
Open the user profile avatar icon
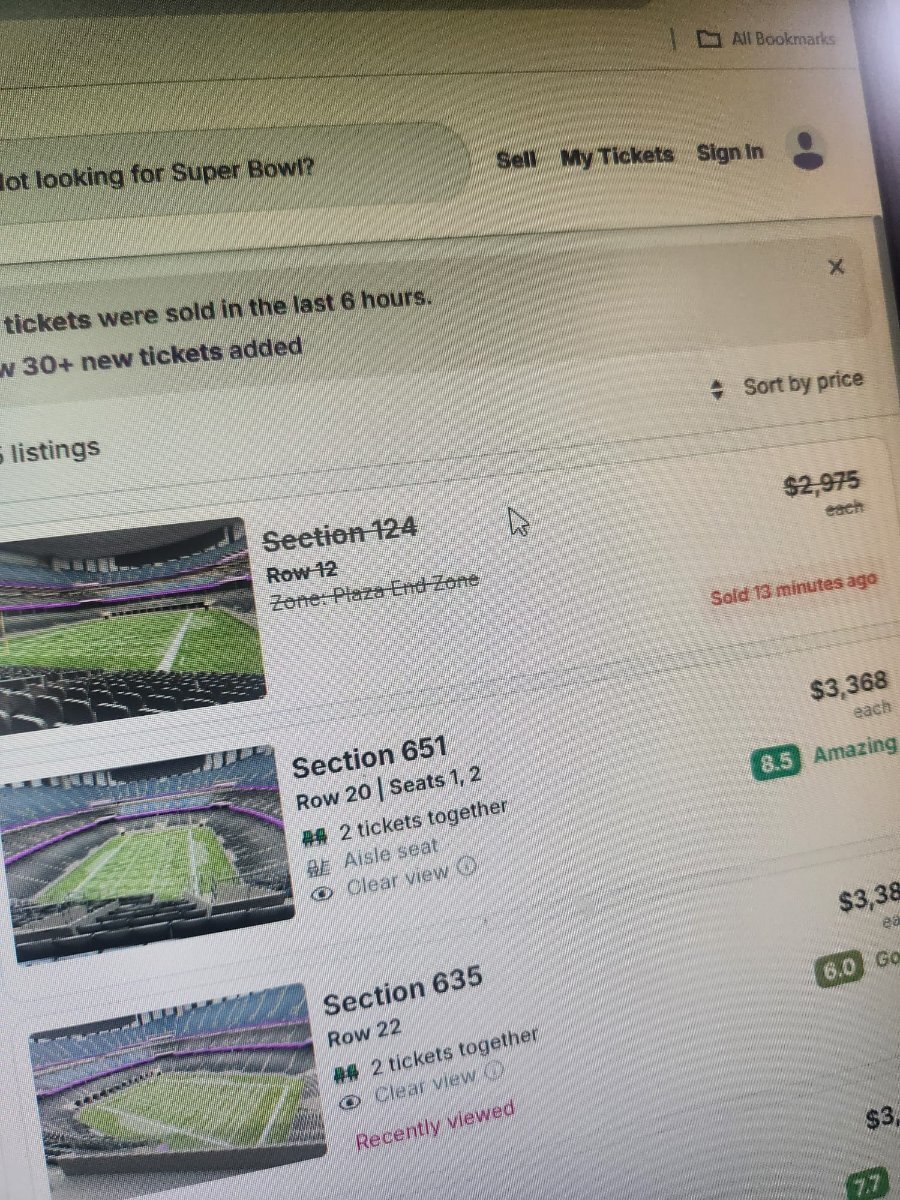808,150
